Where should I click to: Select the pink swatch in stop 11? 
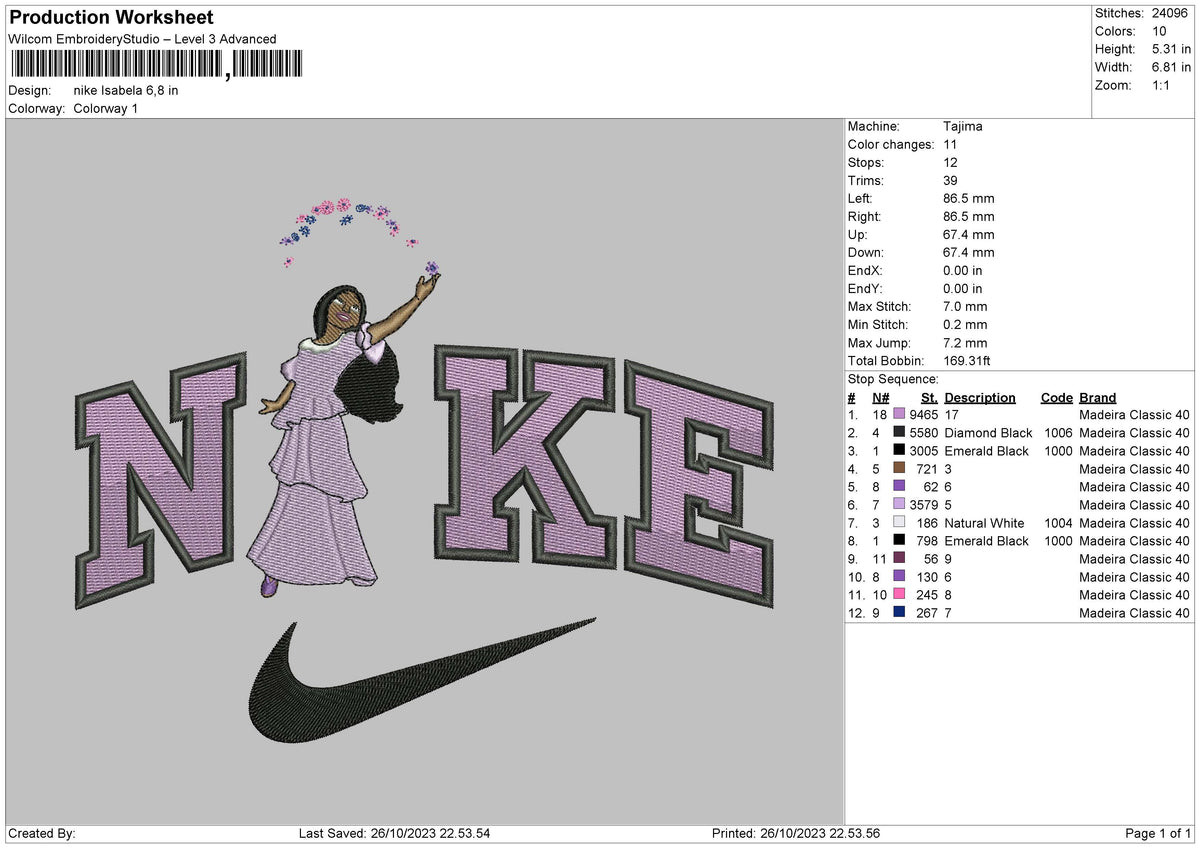click(899, 595)
